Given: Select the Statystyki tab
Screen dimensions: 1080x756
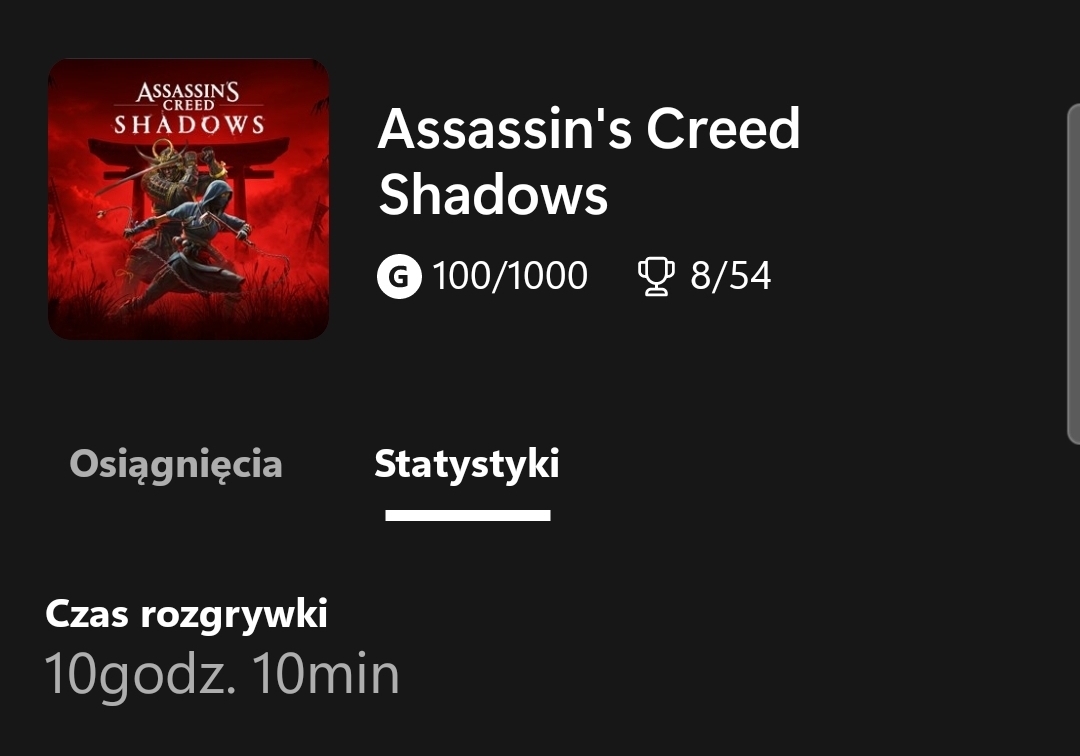Looking at the screenshot, I should coord(466,464).
